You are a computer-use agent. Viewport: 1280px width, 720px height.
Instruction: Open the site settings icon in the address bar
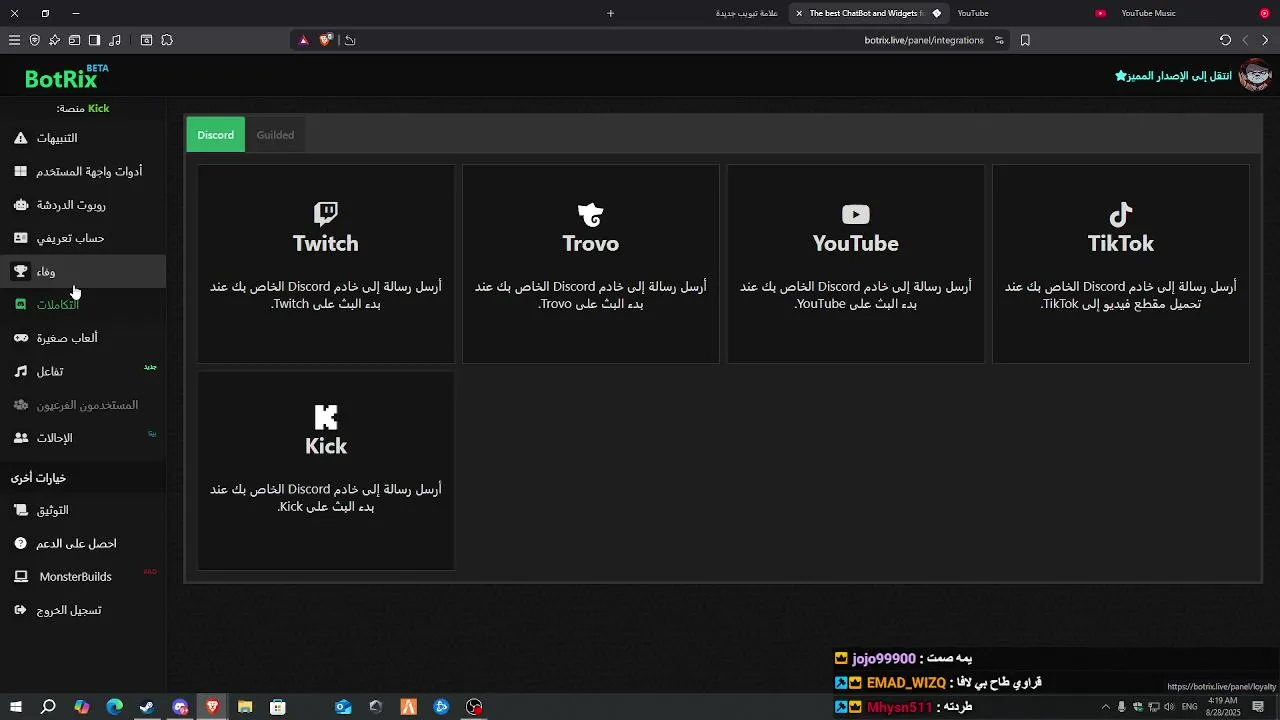click(999, 40)
